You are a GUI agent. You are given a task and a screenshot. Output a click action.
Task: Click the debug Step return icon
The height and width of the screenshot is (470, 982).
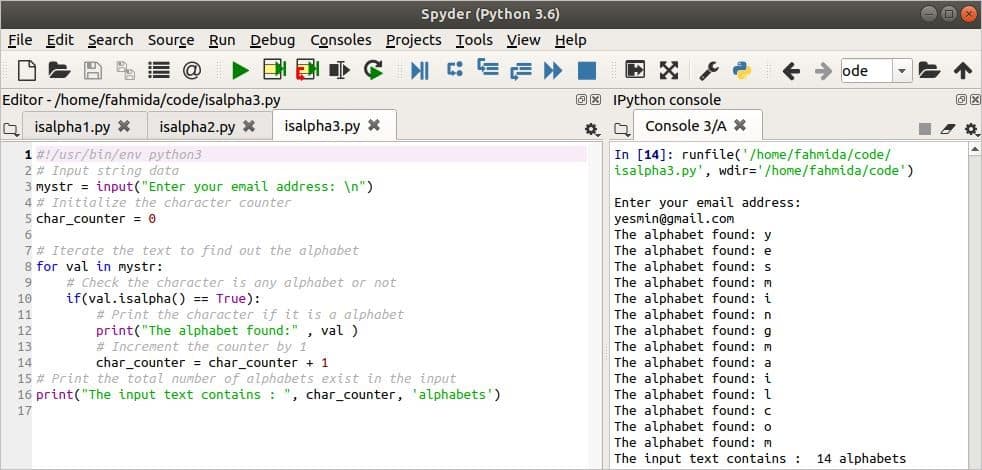click(521, 71)
